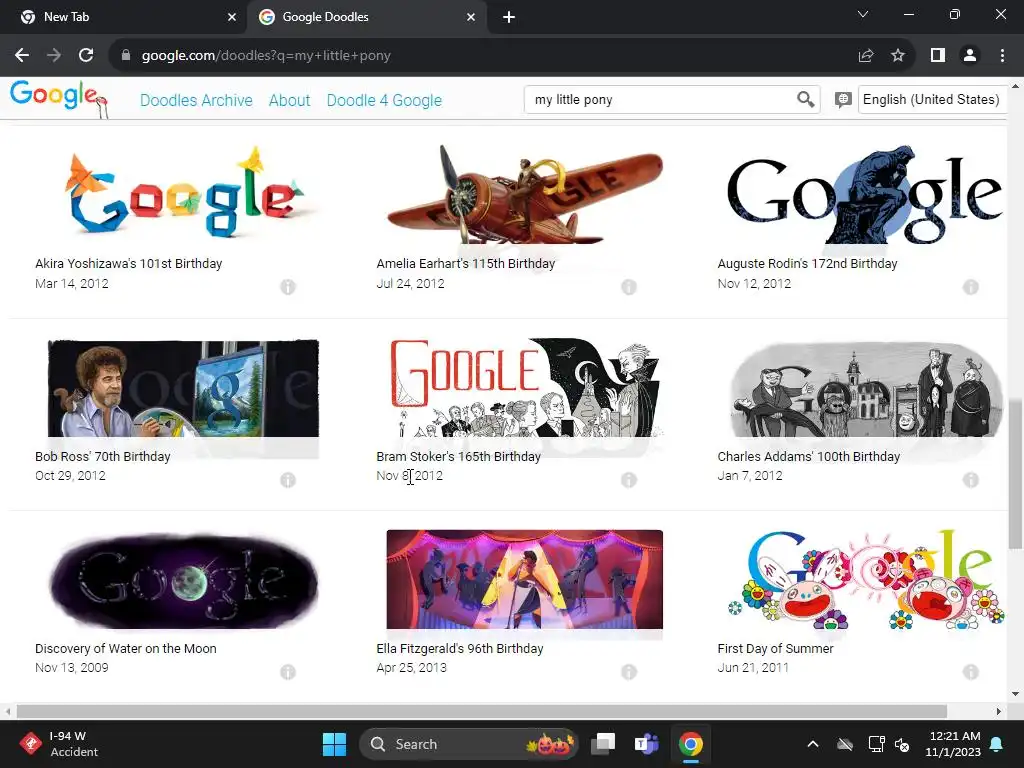Click the jazz stage doodle image
The width and height of the screenshot is (1024, 768).
click(524, 579)
